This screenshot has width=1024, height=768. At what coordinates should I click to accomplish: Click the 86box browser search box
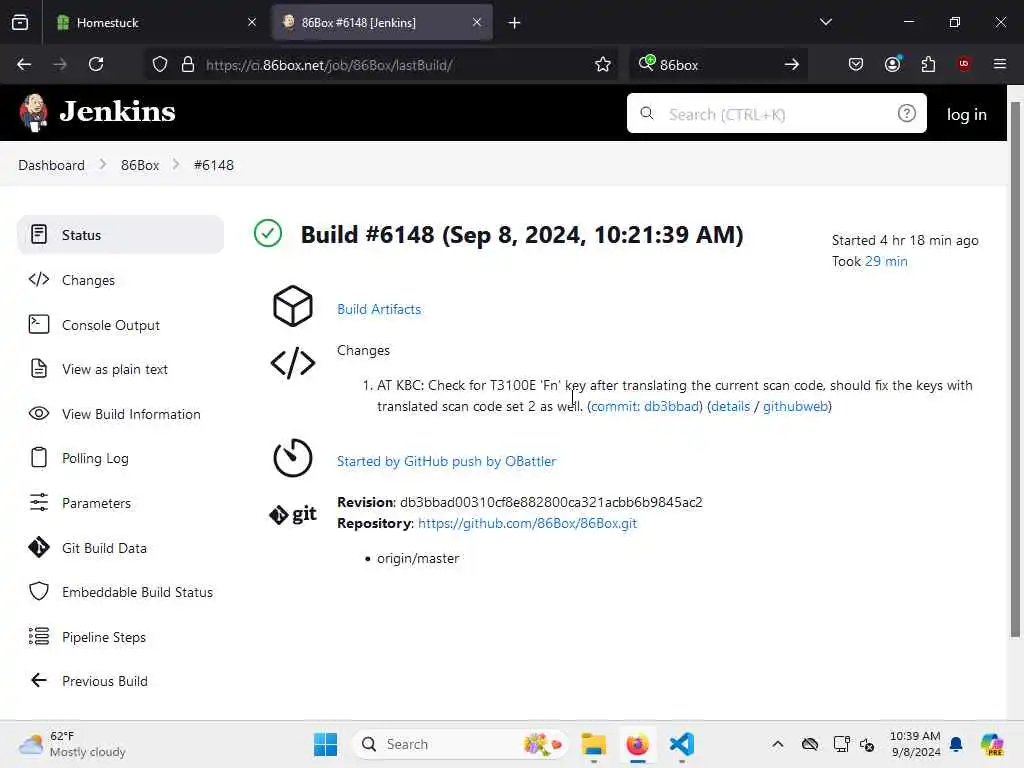click(x=718, y=65)
